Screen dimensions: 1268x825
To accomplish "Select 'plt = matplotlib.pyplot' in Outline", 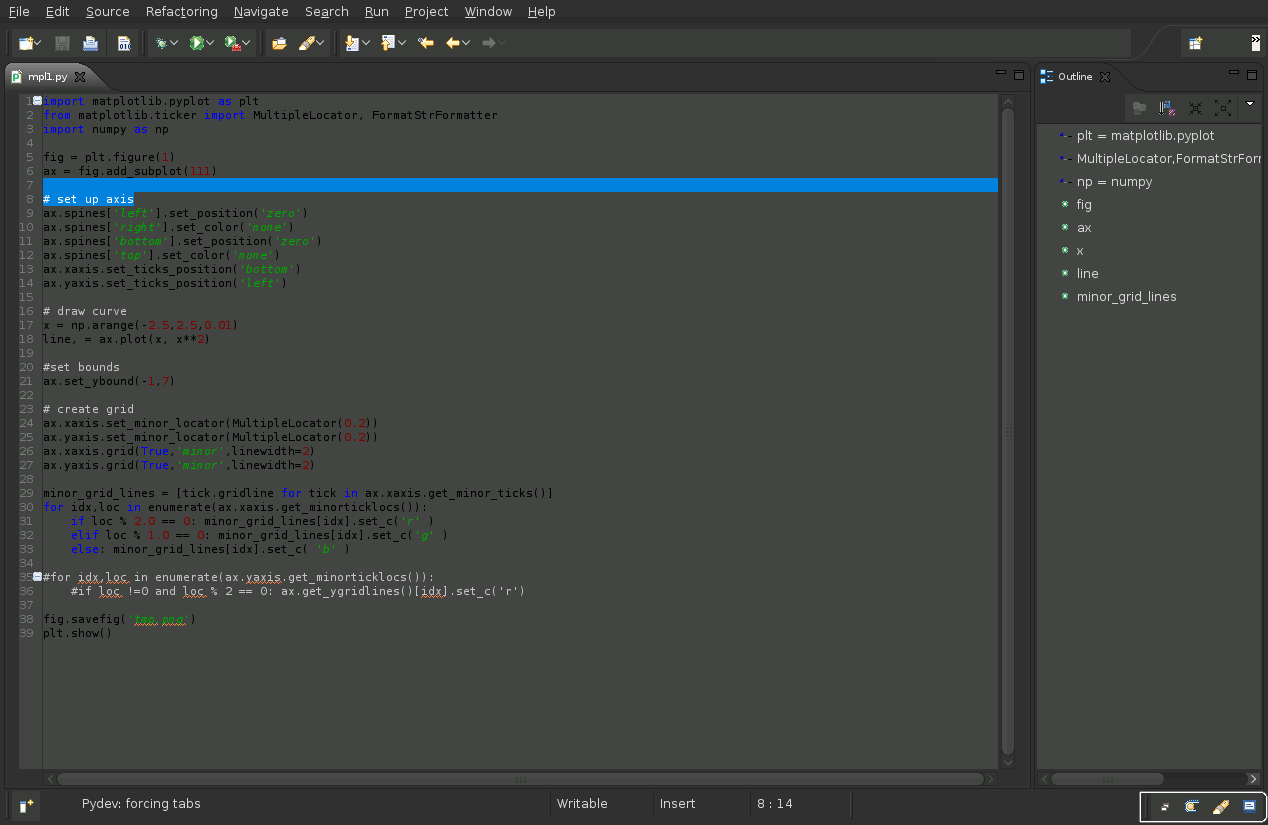I will click(x=1146, y=136).
